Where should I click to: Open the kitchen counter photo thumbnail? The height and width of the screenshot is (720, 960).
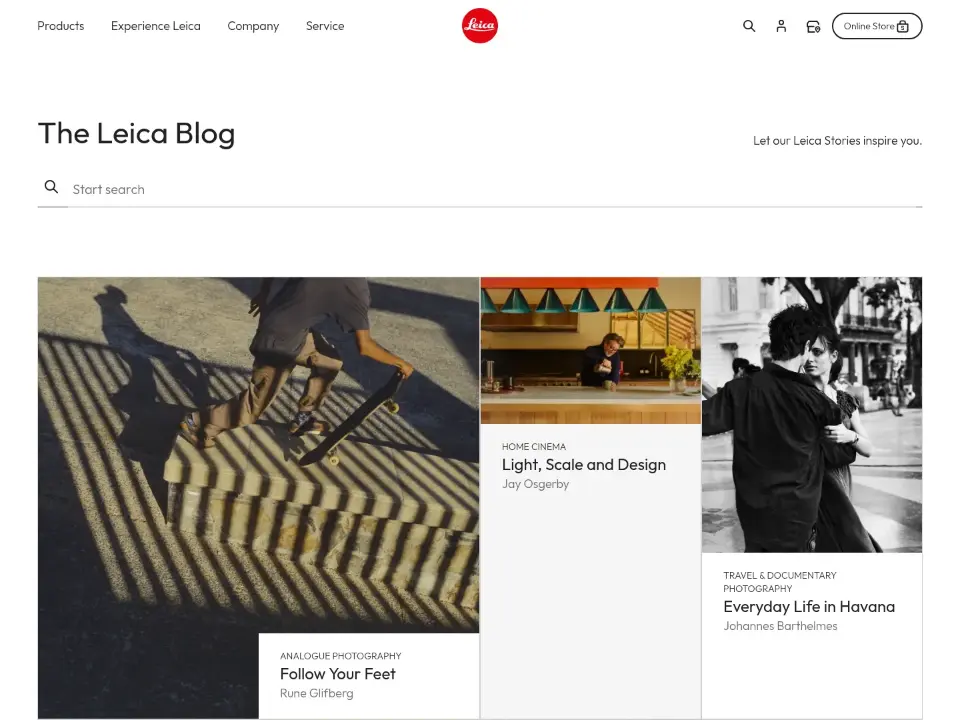[x=591, y=350]
